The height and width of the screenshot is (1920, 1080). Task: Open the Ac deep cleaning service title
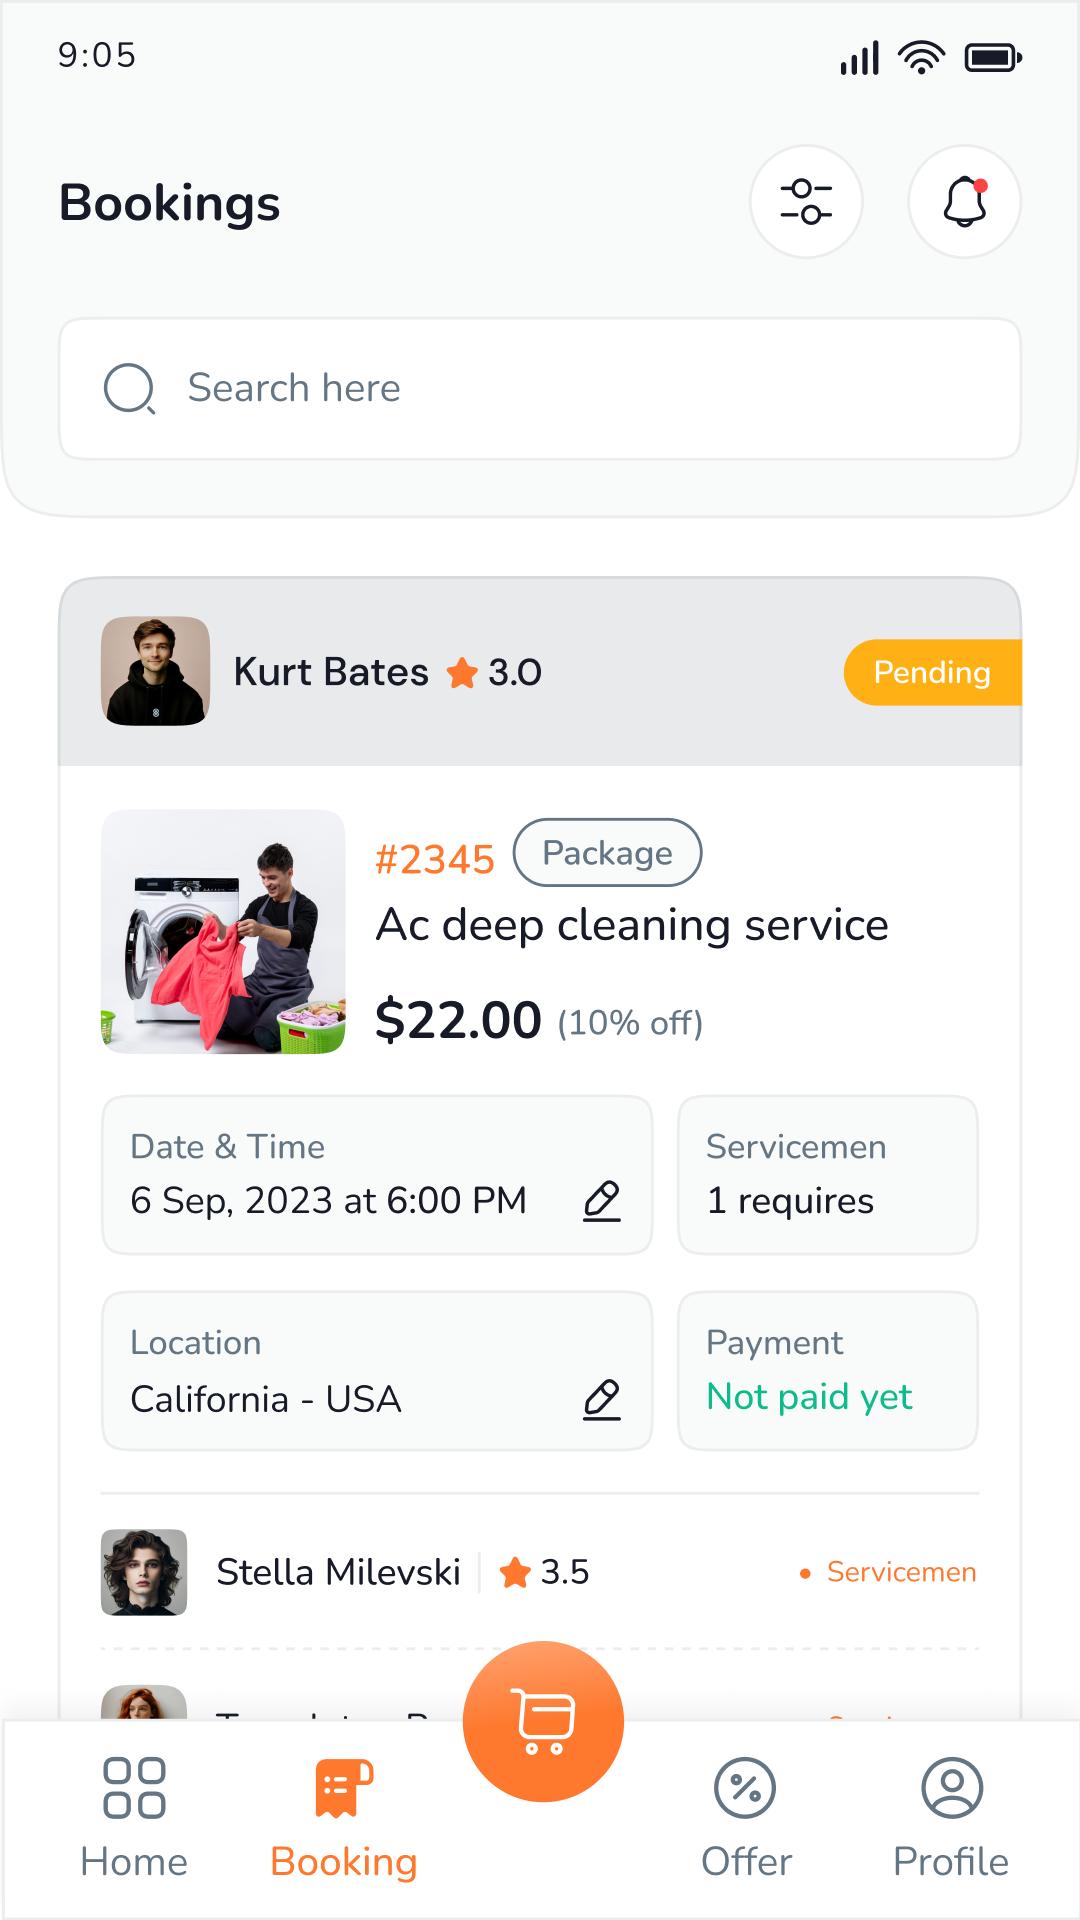pos(632,925)
